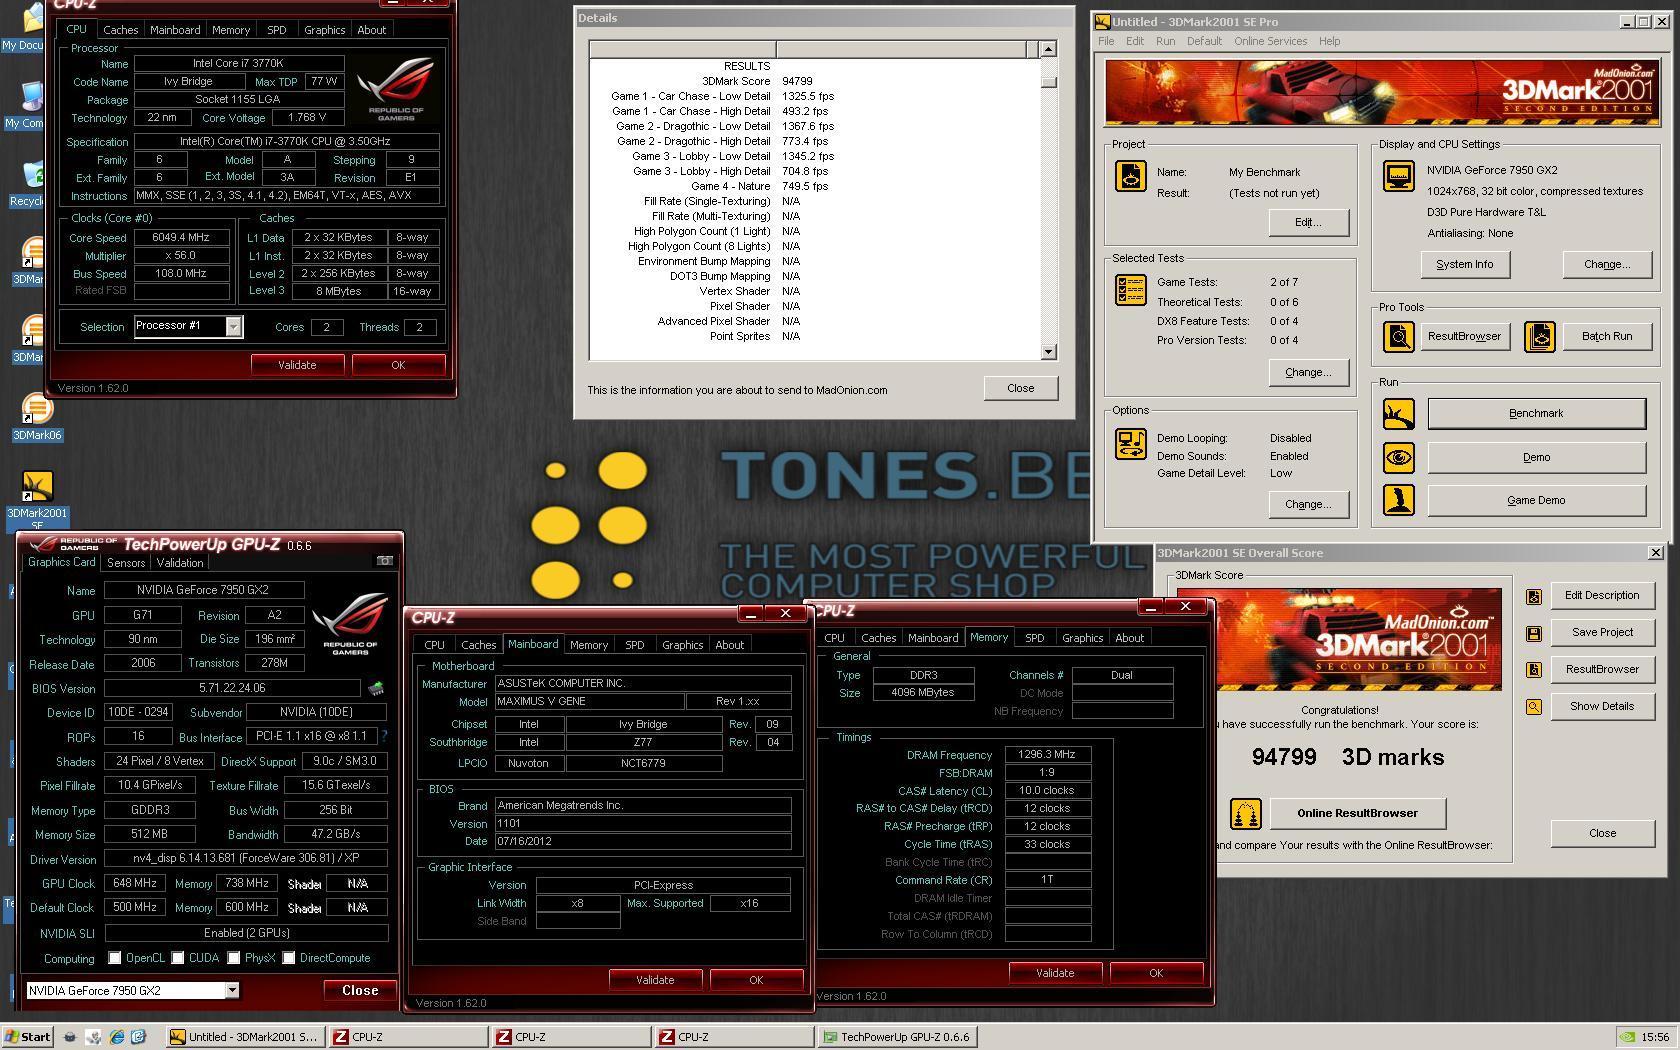The height and width of the screenshot is (1050, 1680).
Task: Open the File menu in 3DMark2001
Action: point(1106,41)
